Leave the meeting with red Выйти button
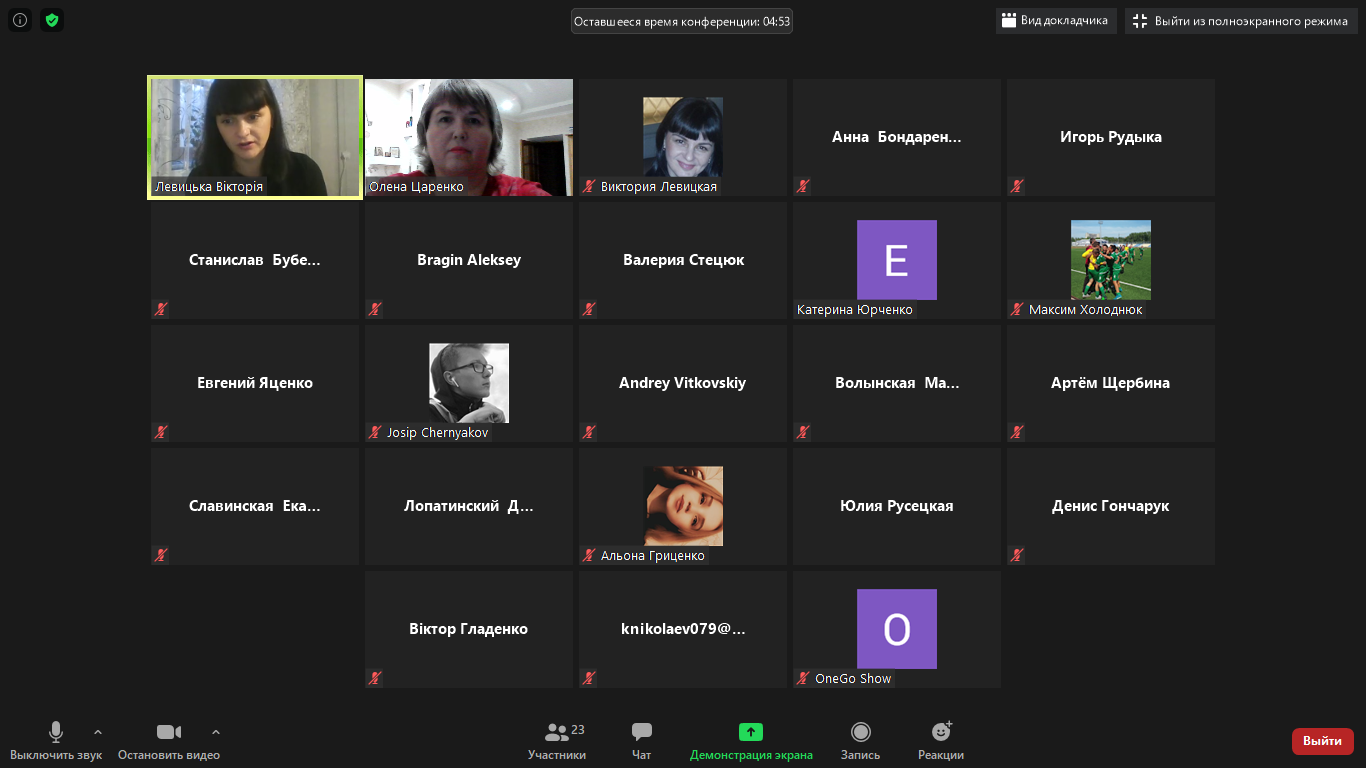 point(1322,741)
